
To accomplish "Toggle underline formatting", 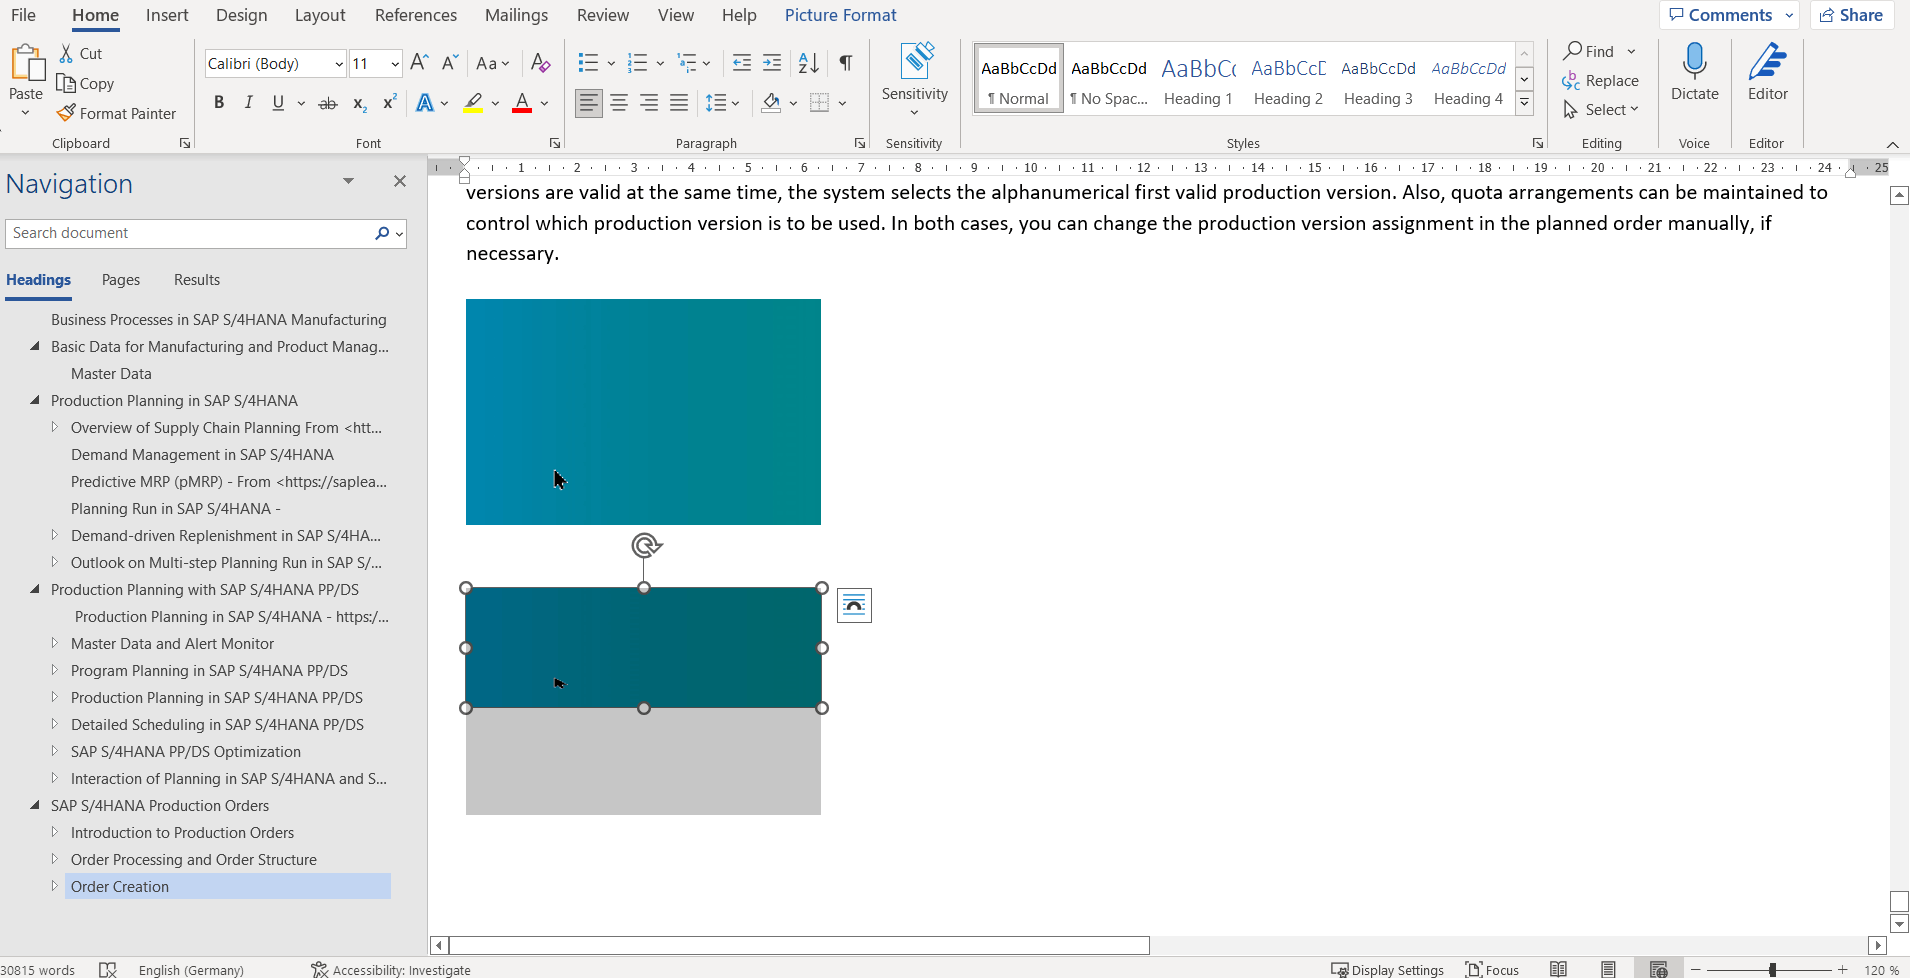I will pos(278,103).
